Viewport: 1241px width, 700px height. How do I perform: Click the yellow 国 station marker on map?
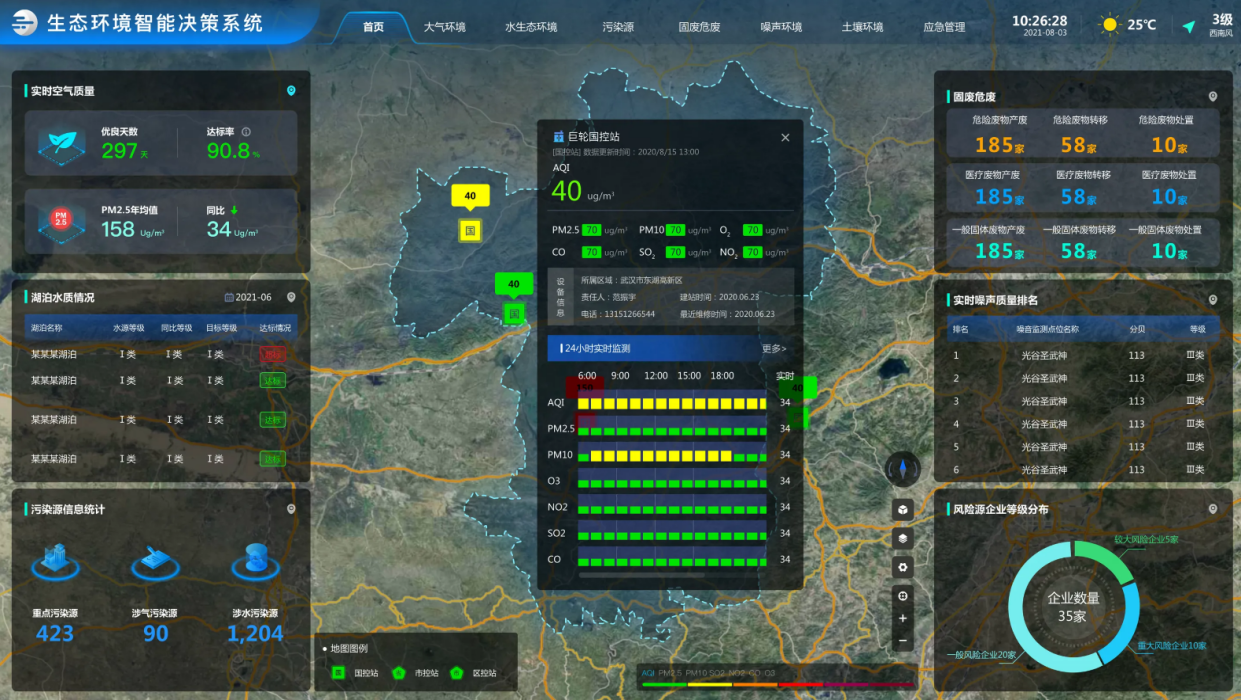tap(470, 231)
